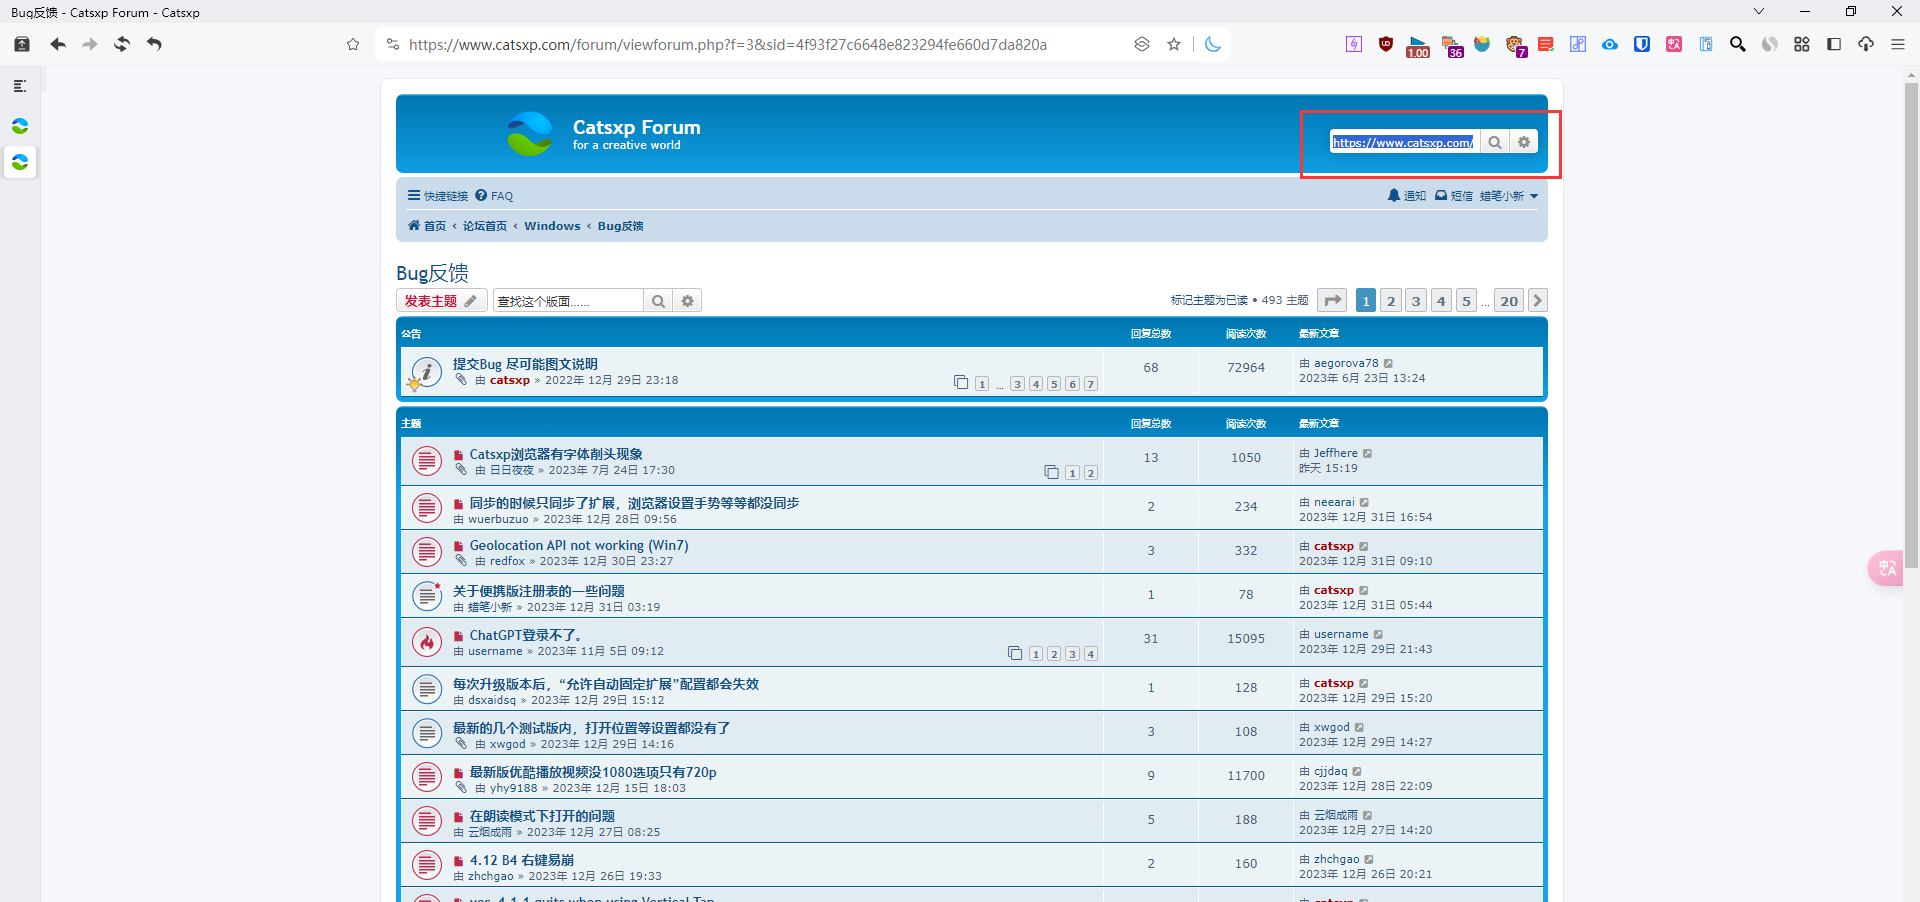The image size is (1920, 902).
Task: Click the header forum search input
Action: (1404, 142)
